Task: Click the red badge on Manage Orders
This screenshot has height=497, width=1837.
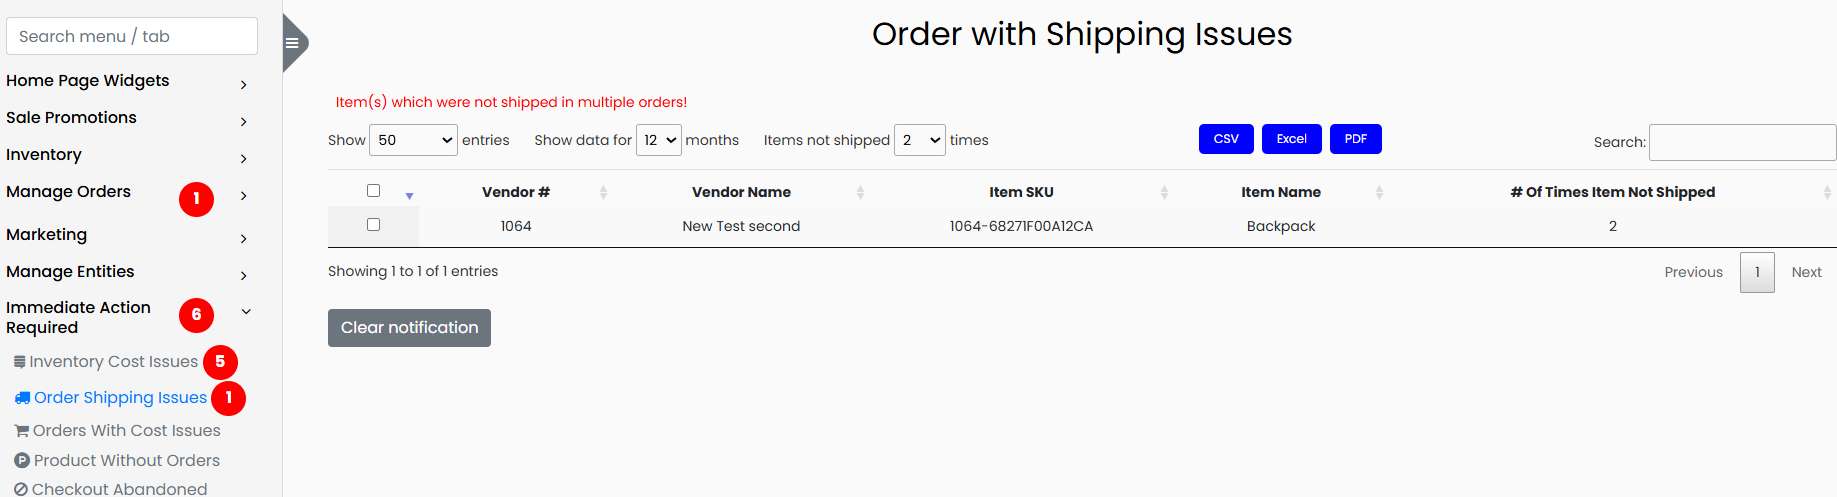Action: tap(196, 199)
